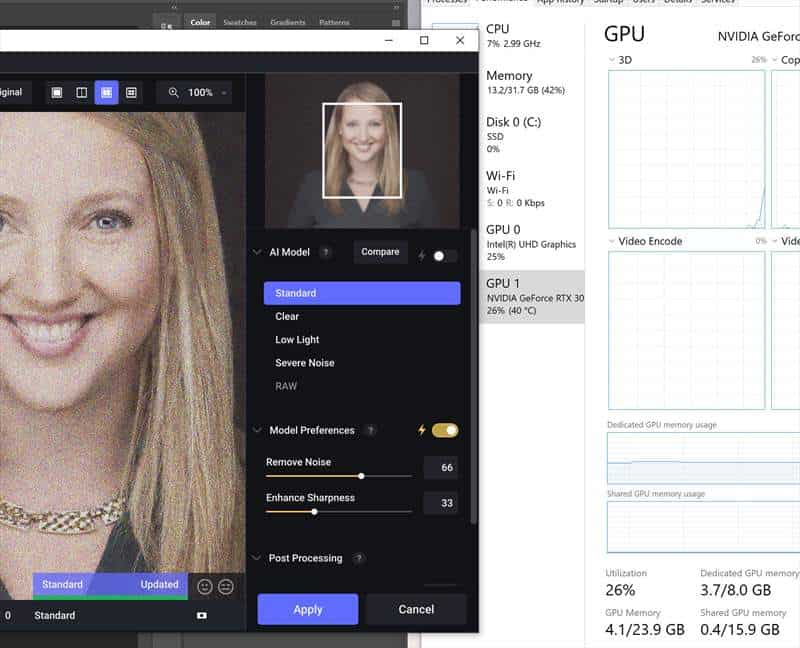800x648 pixels.
Task: Click the camera snapshot icon in status bar
Action: point(202,615)
